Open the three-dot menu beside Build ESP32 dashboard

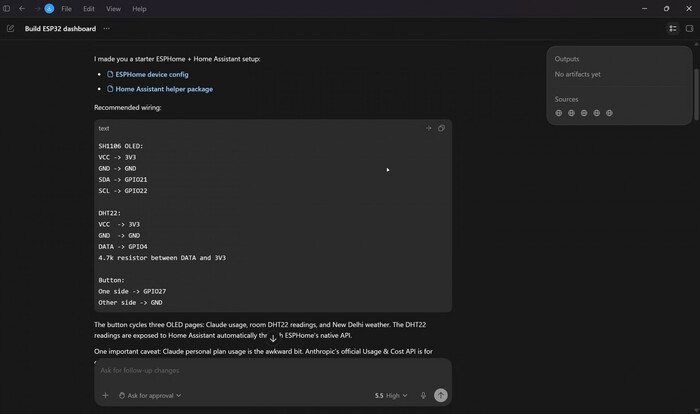point(106,29)
